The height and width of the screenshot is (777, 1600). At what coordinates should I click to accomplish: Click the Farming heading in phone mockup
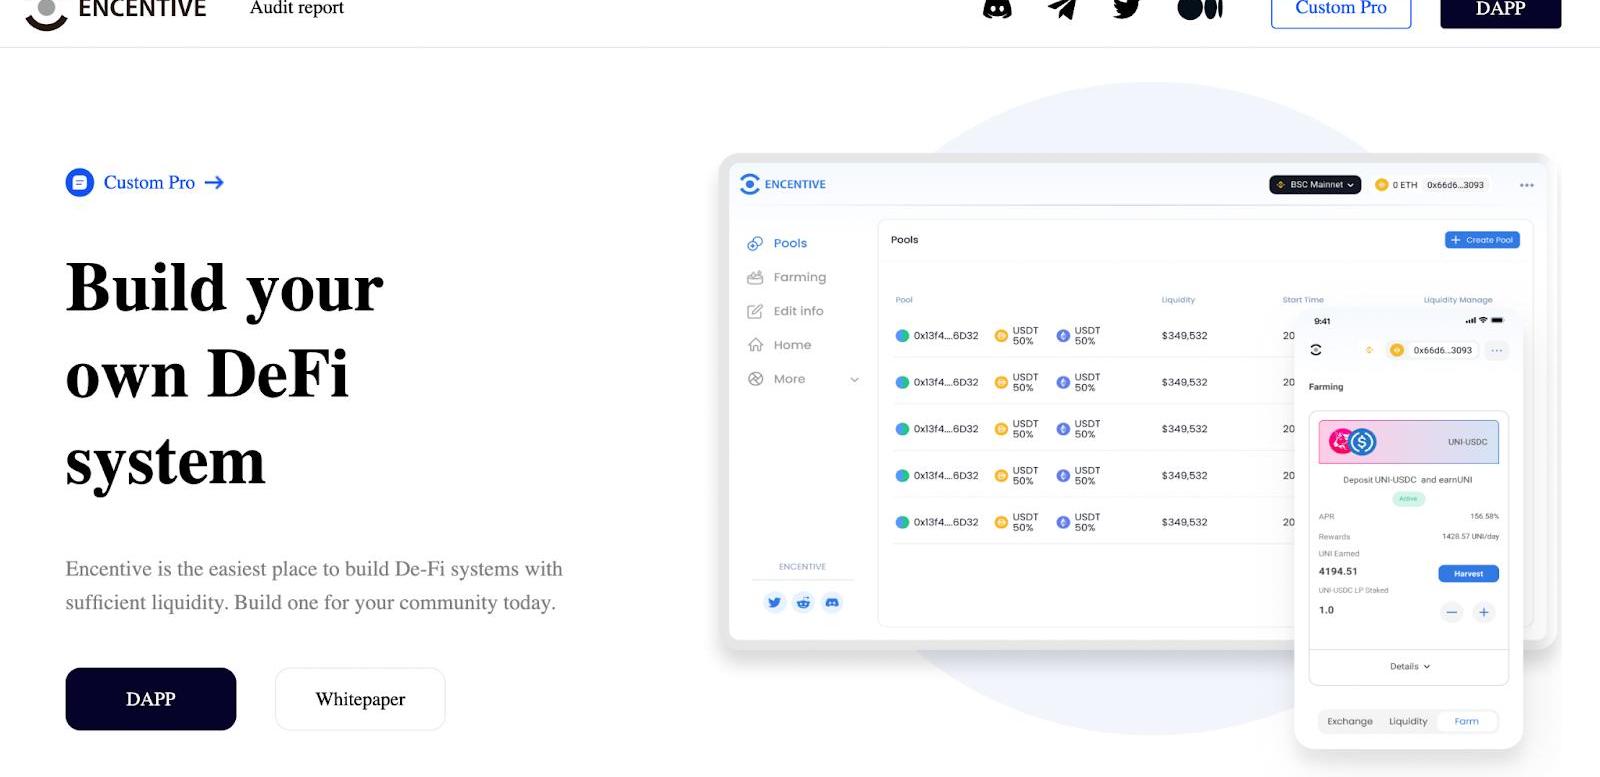coord(1326,387)
